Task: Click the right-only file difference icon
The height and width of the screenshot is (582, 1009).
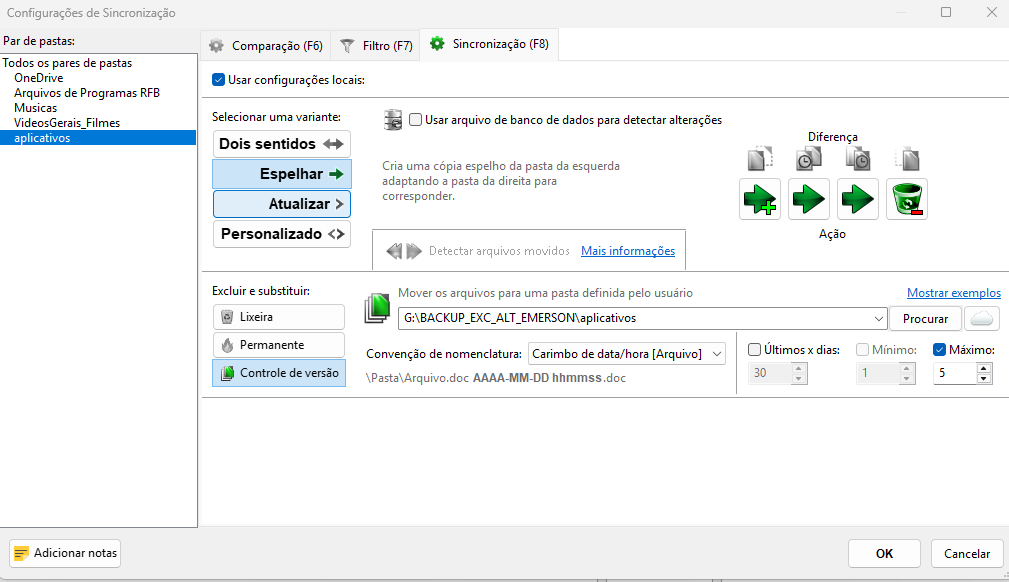Action: 907,158
